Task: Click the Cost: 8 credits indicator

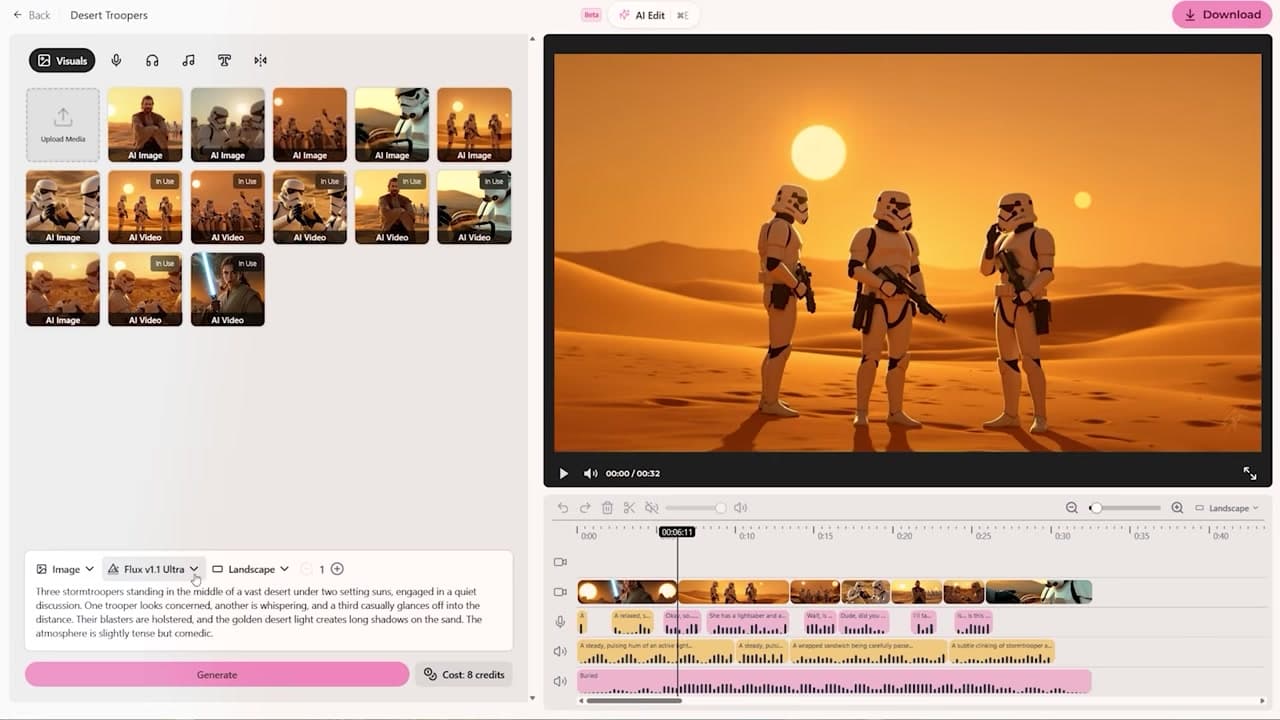Action: click(464, 674)
